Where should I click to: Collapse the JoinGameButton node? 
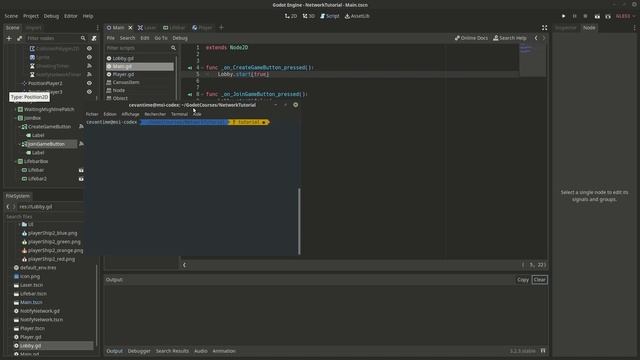pos(19,144)
